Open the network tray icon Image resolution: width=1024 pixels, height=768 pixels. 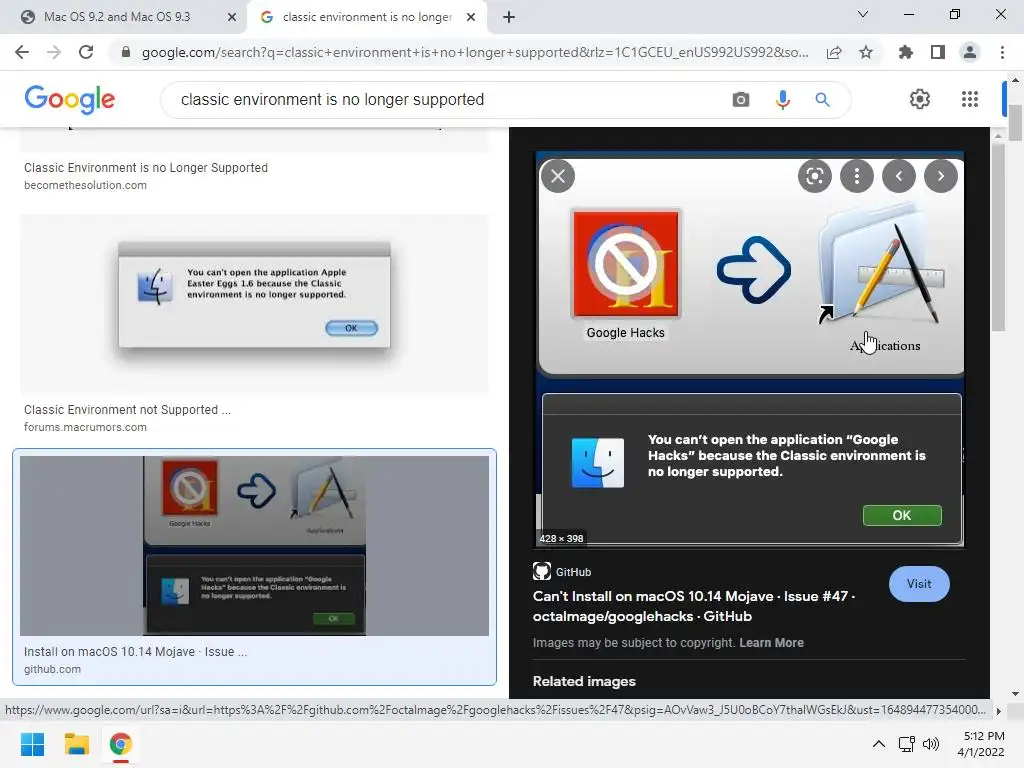pyautogui.click(x=906, y=744)
